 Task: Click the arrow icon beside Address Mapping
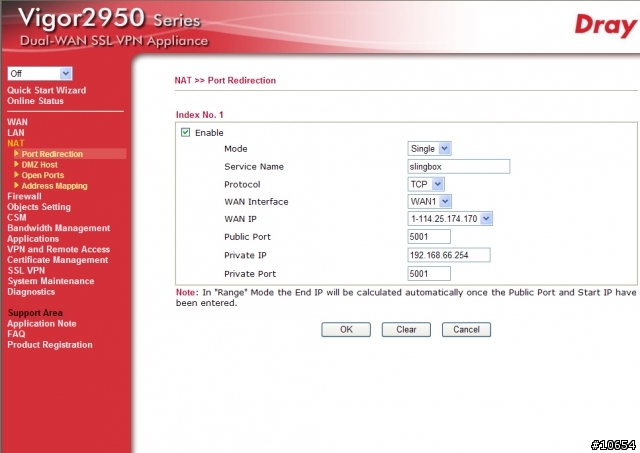tap(16, 185)
